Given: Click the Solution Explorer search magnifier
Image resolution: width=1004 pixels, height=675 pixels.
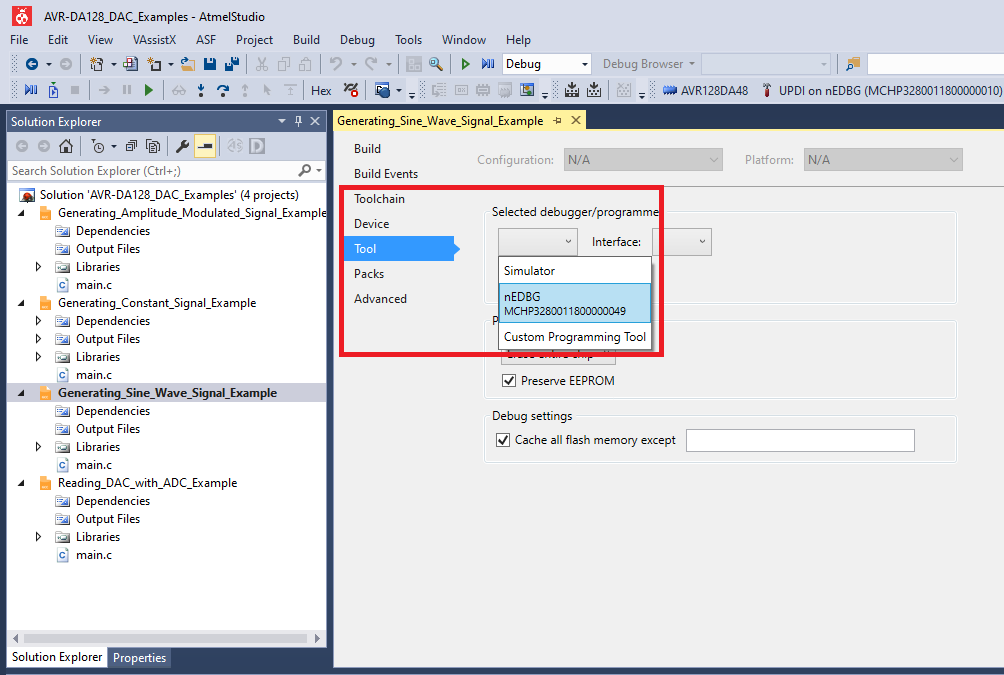Looking at the screenshot, I should [305, 170].
